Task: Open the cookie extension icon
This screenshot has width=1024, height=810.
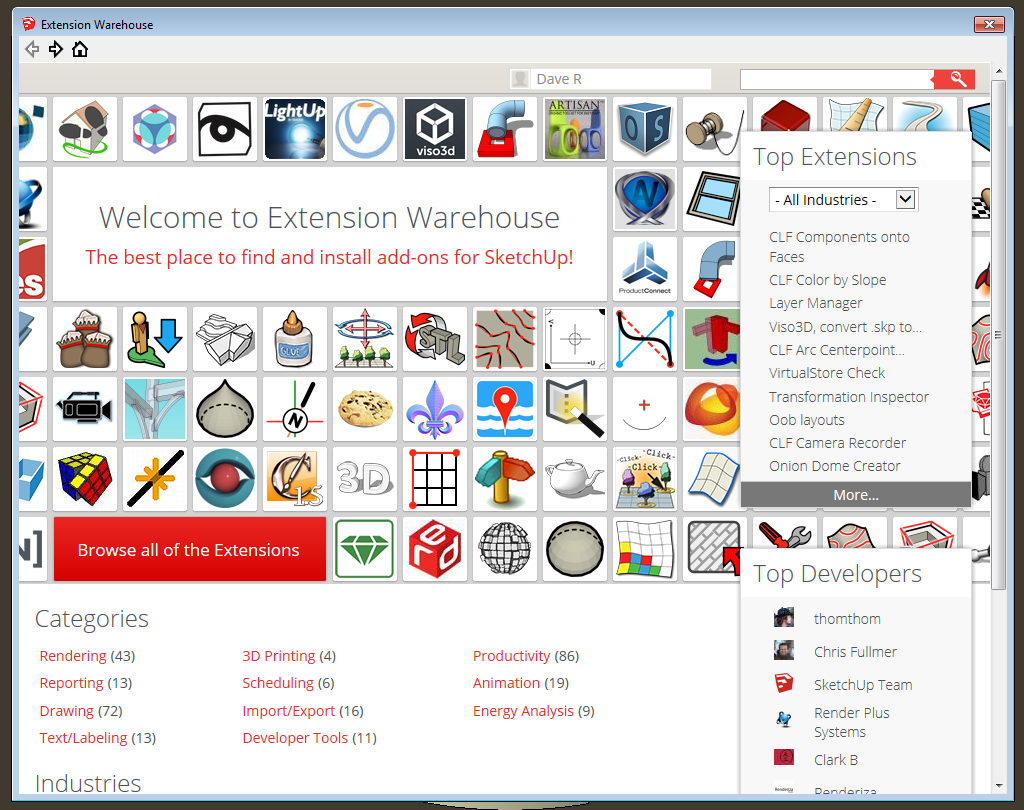Action: 365,409
